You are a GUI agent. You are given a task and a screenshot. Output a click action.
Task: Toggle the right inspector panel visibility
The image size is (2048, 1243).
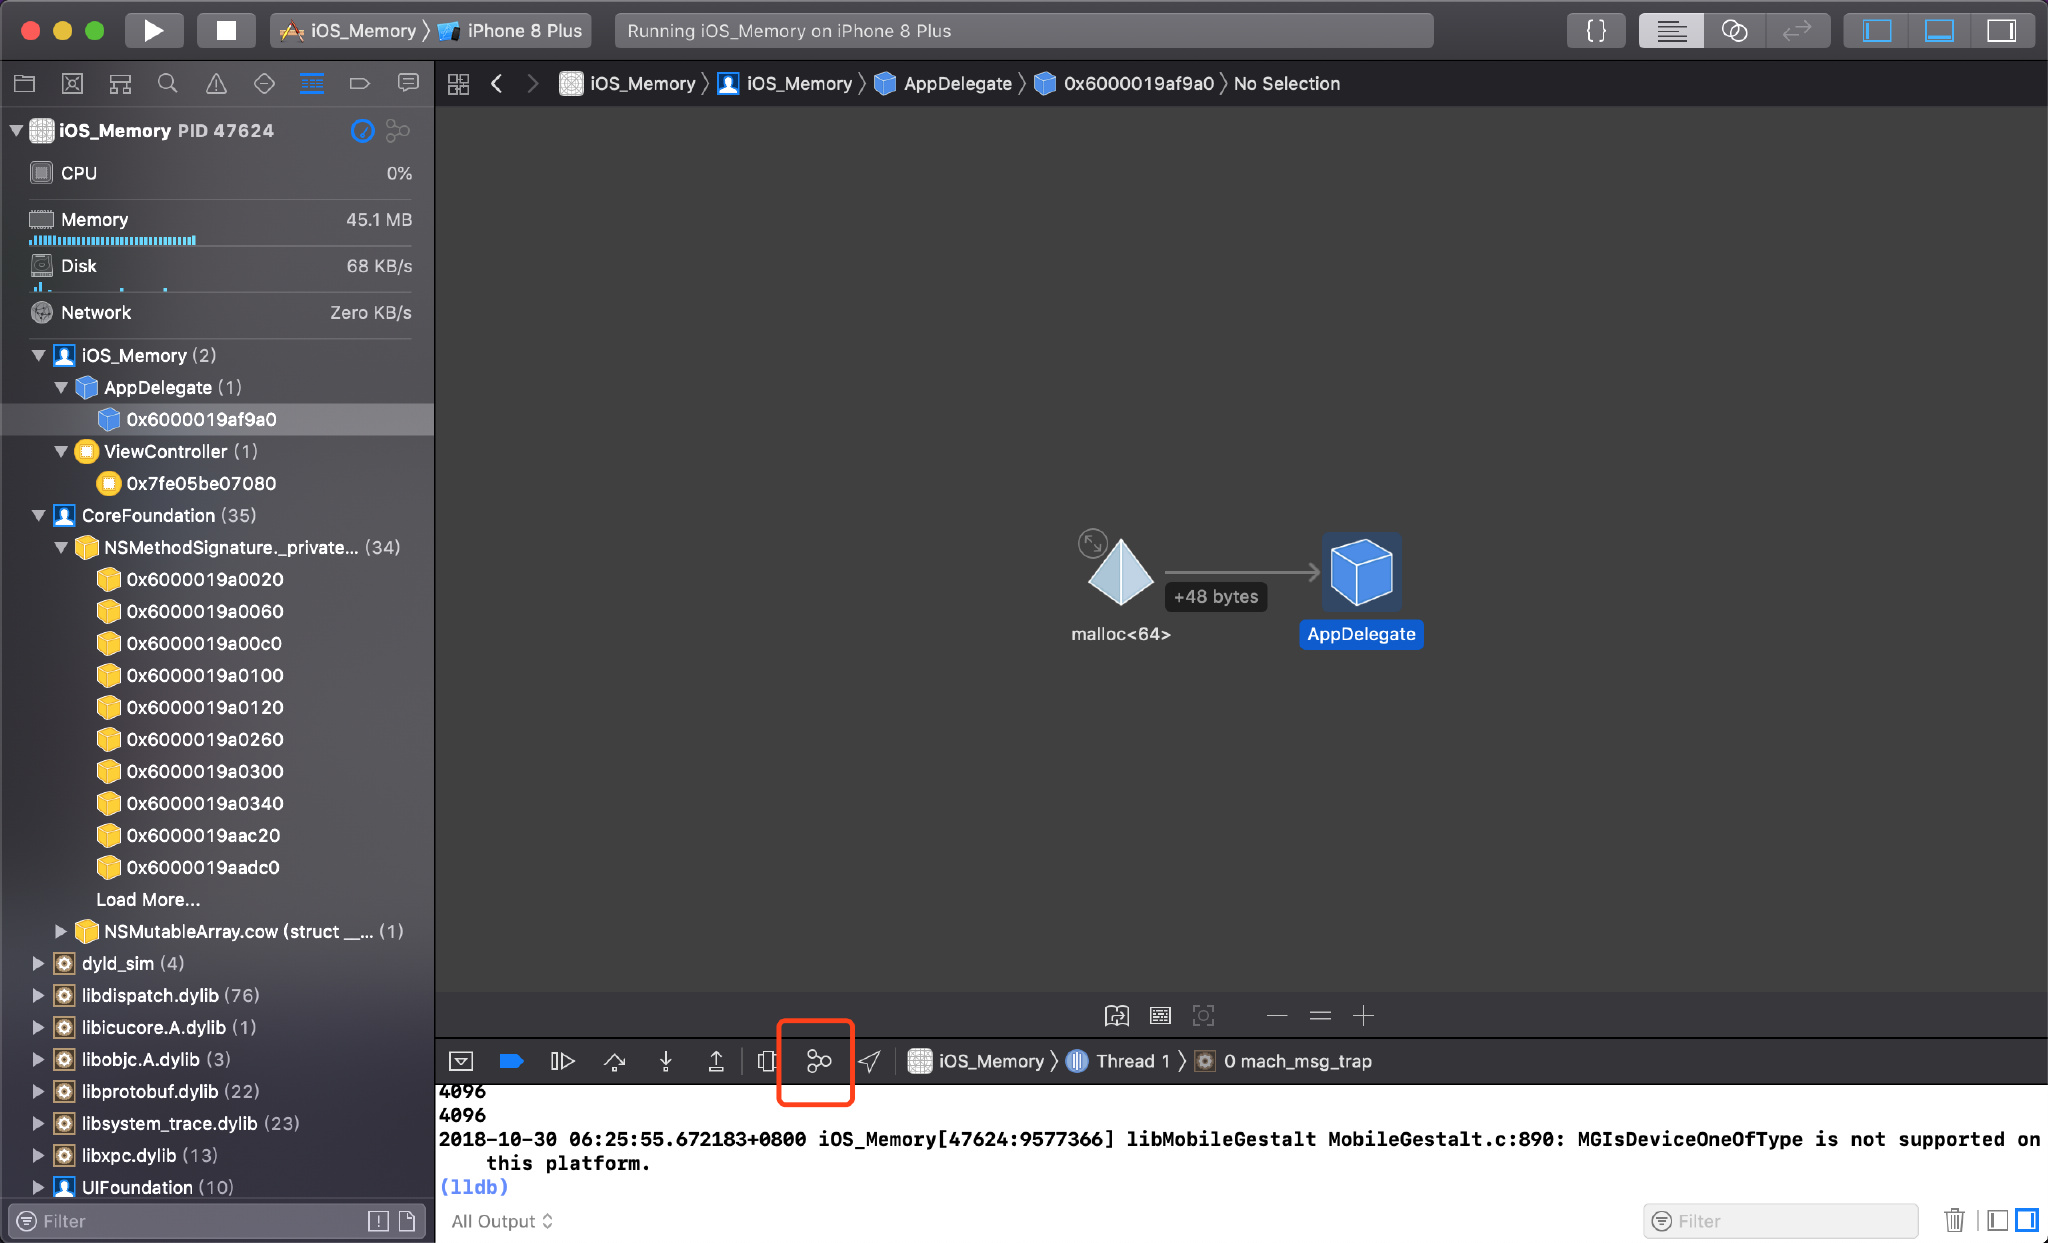[x=2001, y=30]
